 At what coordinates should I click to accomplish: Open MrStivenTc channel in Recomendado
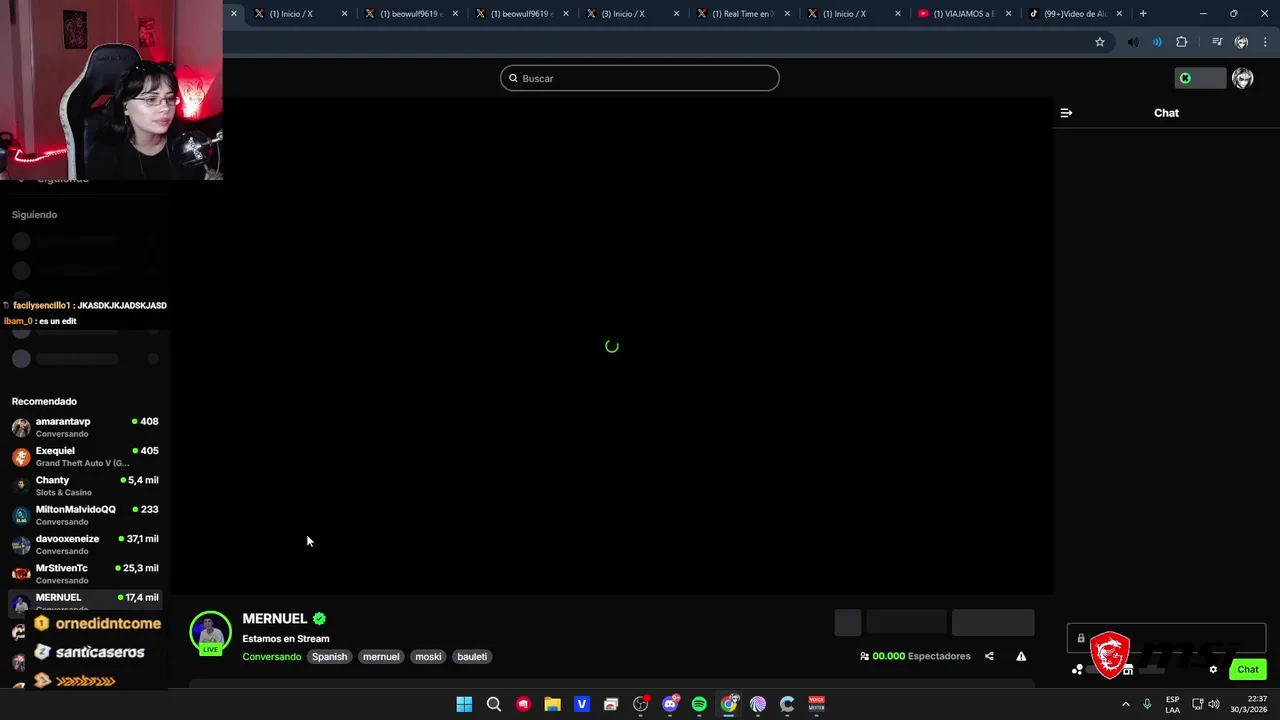point(85,574)
